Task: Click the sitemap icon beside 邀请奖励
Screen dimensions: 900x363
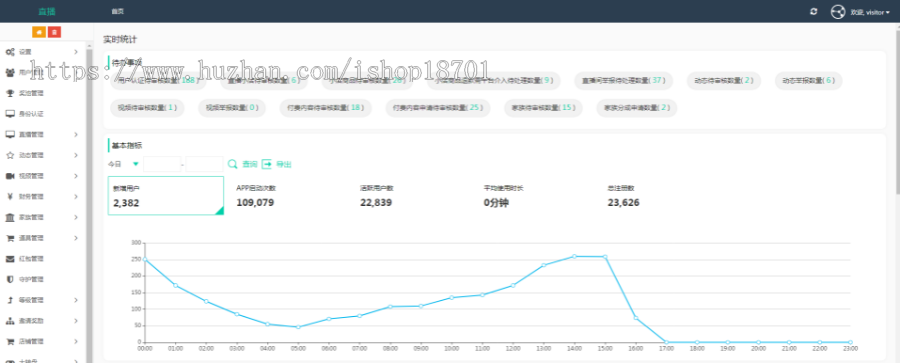Action: pyautogui.click(x=10, y=320)
